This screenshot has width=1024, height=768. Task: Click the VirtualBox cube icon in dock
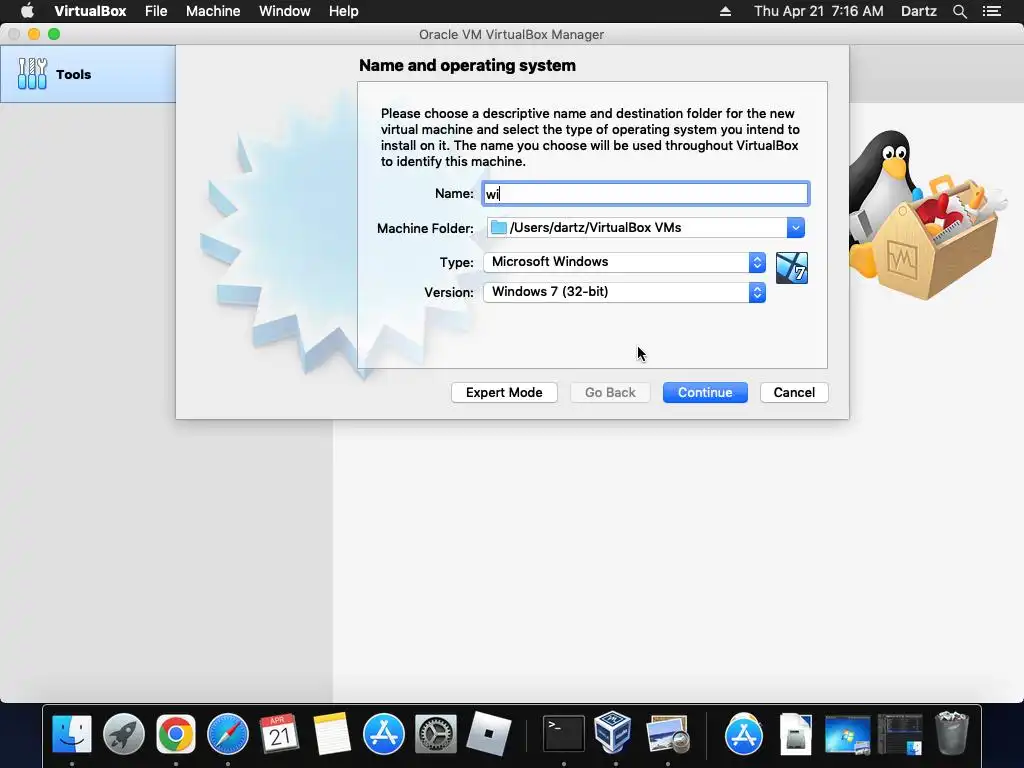[x=613, y=733]
